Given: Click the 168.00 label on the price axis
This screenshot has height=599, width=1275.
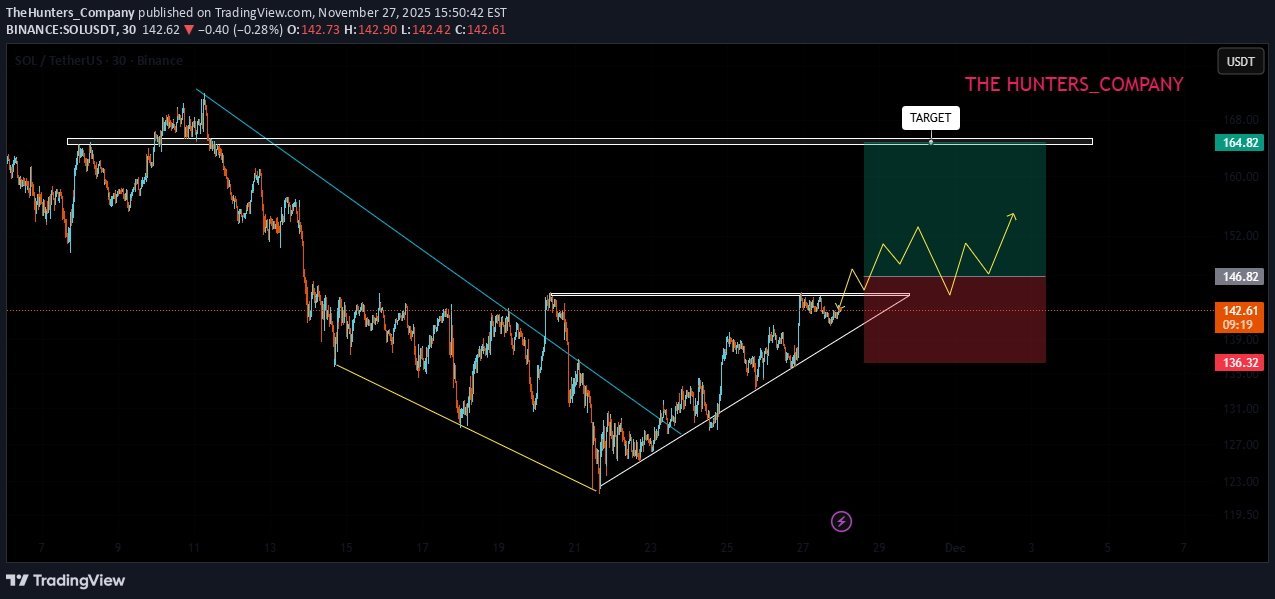Looking at the screenshot, I should pyautogui.click(x=1240, y=119).
